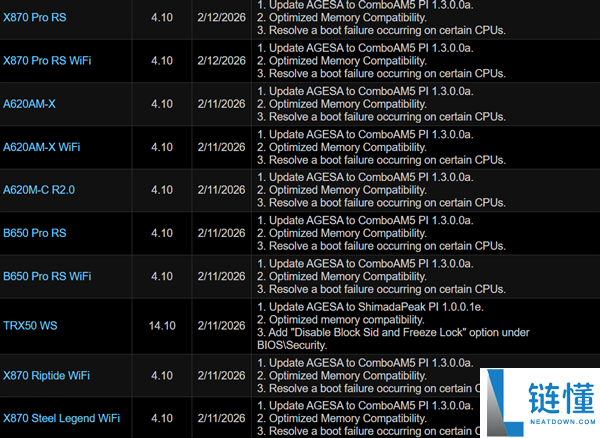The image size is (600, 438).
Task: Select version 4.10 in X870 Riptide WiFi row
Action: [x=162, y=376]
